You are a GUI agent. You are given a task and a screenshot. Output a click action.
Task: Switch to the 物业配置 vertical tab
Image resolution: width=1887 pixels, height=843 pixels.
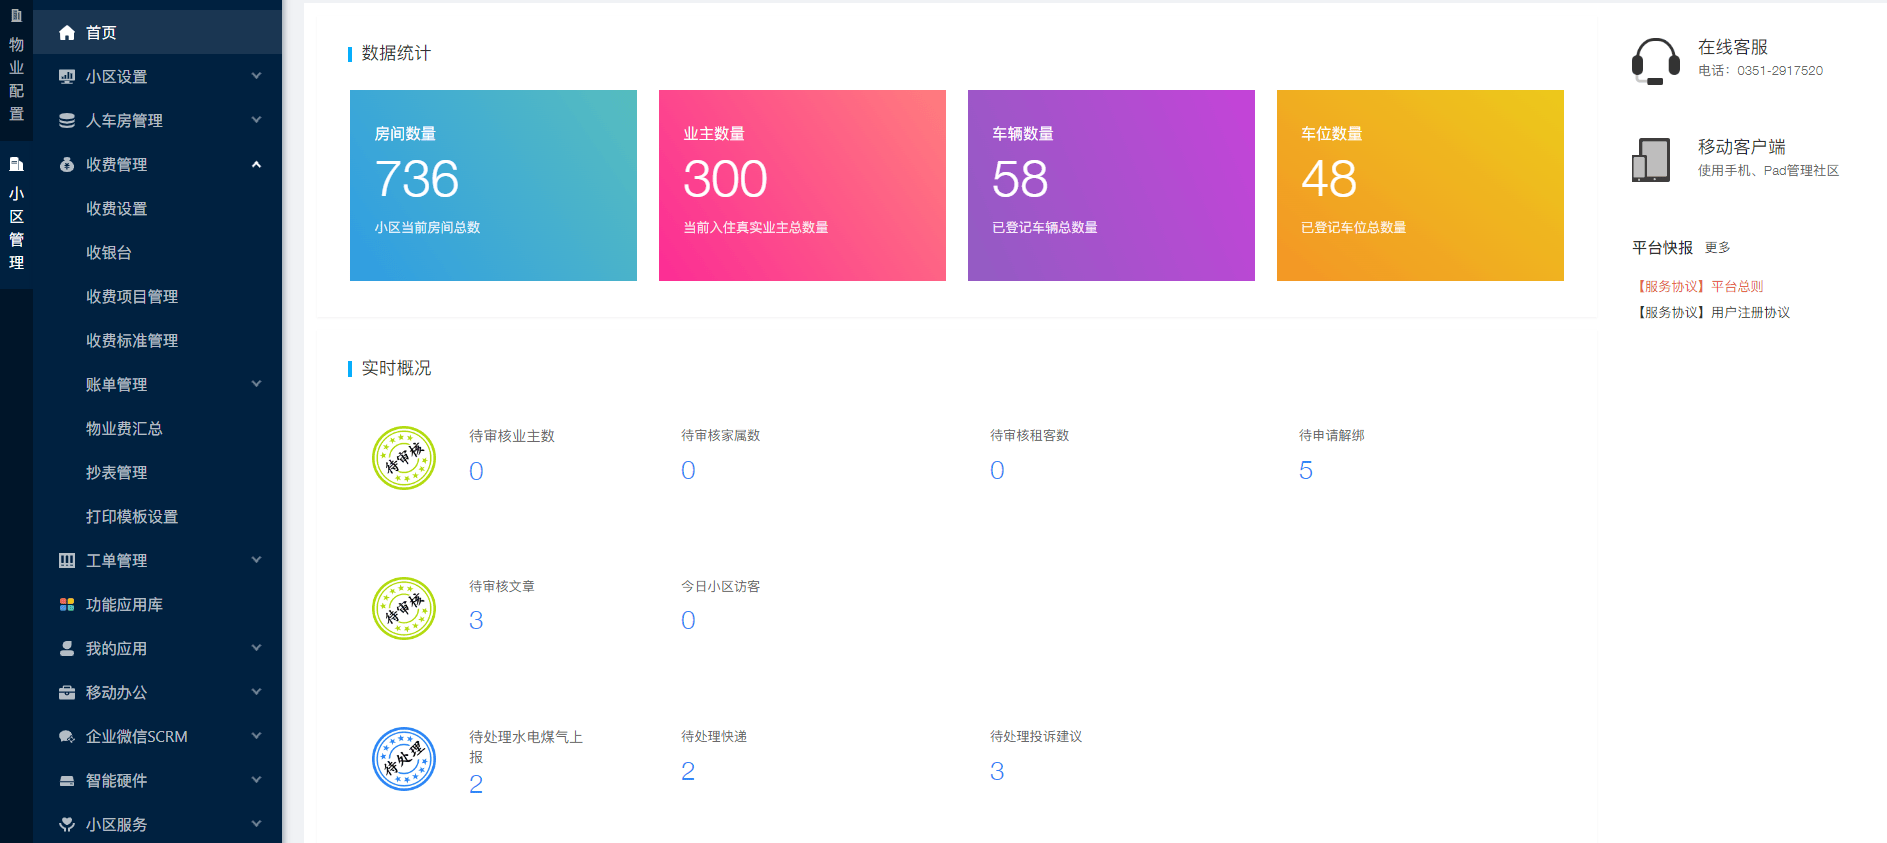pyautogui.click(x=16, y=67)
